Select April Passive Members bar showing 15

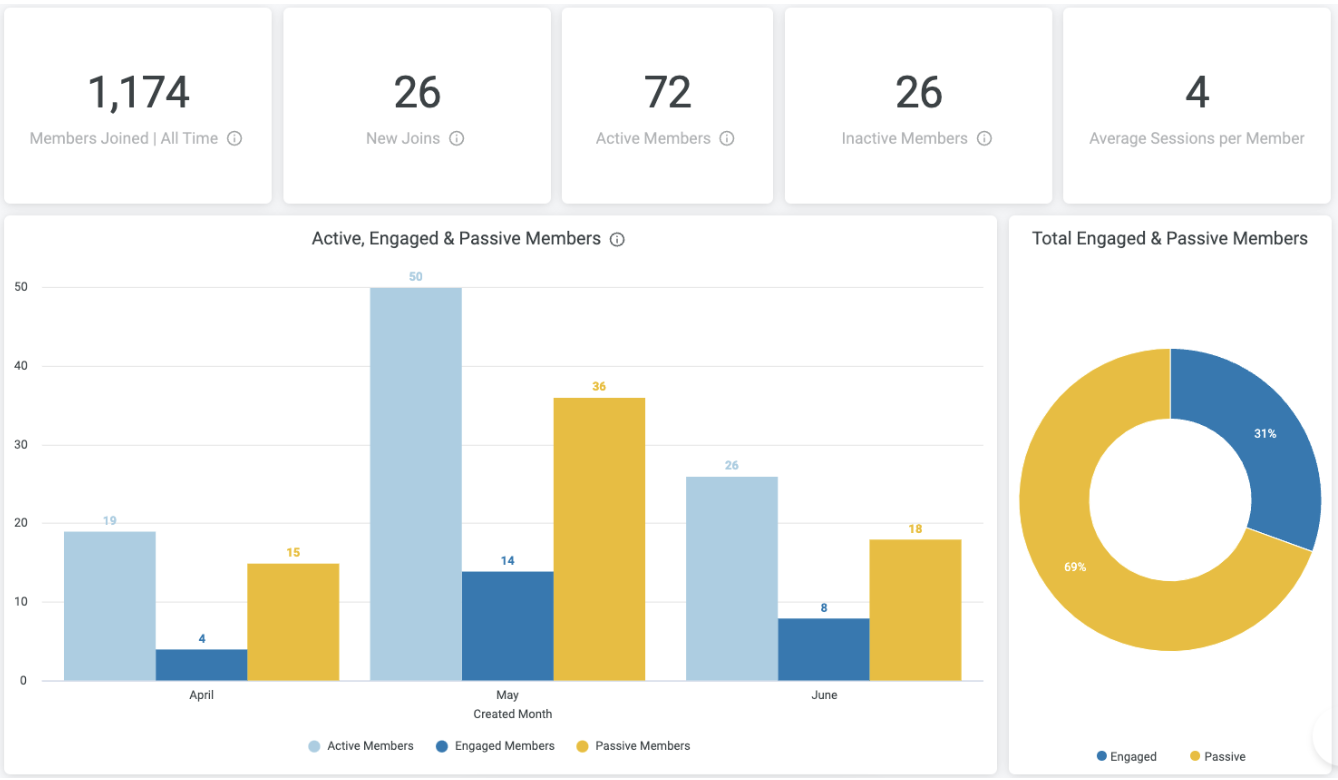tap(293, 622)
